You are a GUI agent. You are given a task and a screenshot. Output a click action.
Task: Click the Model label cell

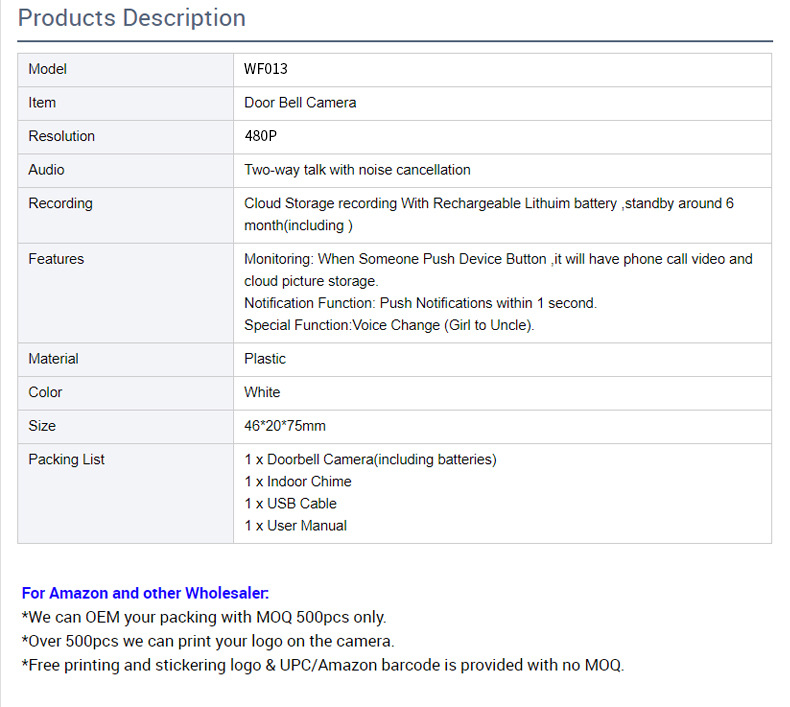(48, 69)
